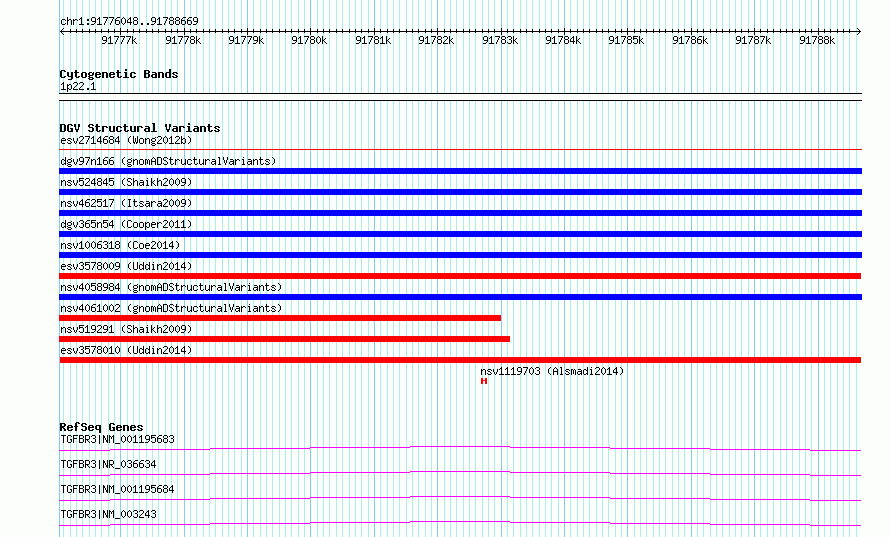
Task: Click the blue bar under dgv97n166
Action: 460,171
